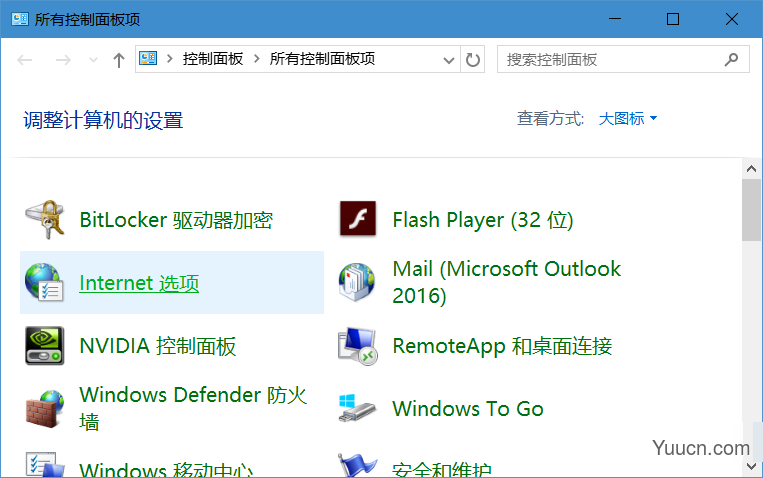Expand the chevron after 控制面板 breadcrumb
Screen dimensions: 763x478
point(256,59)
